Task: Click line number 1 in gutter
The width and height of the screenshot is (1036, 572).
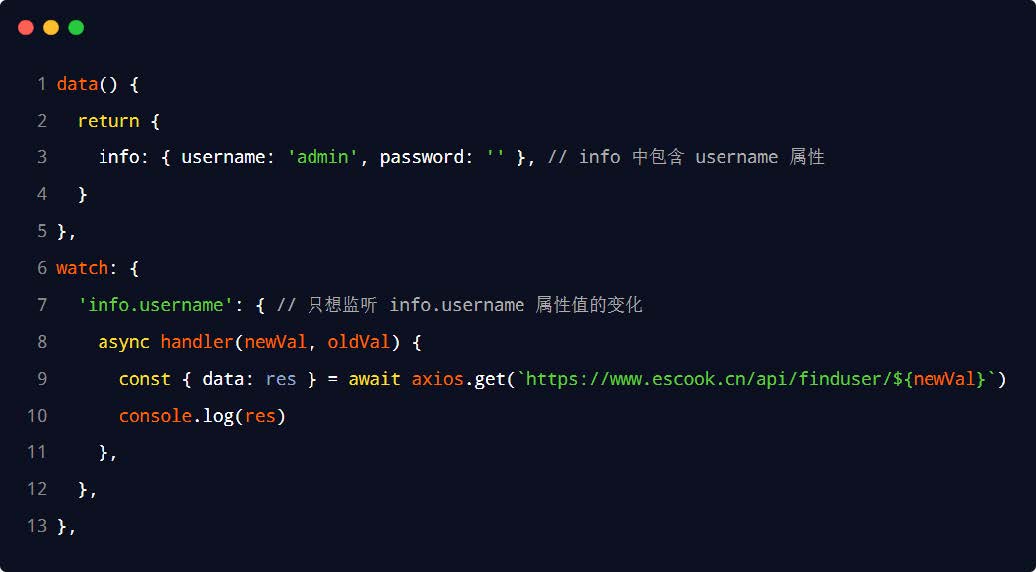Action: [x=42, y=84]
